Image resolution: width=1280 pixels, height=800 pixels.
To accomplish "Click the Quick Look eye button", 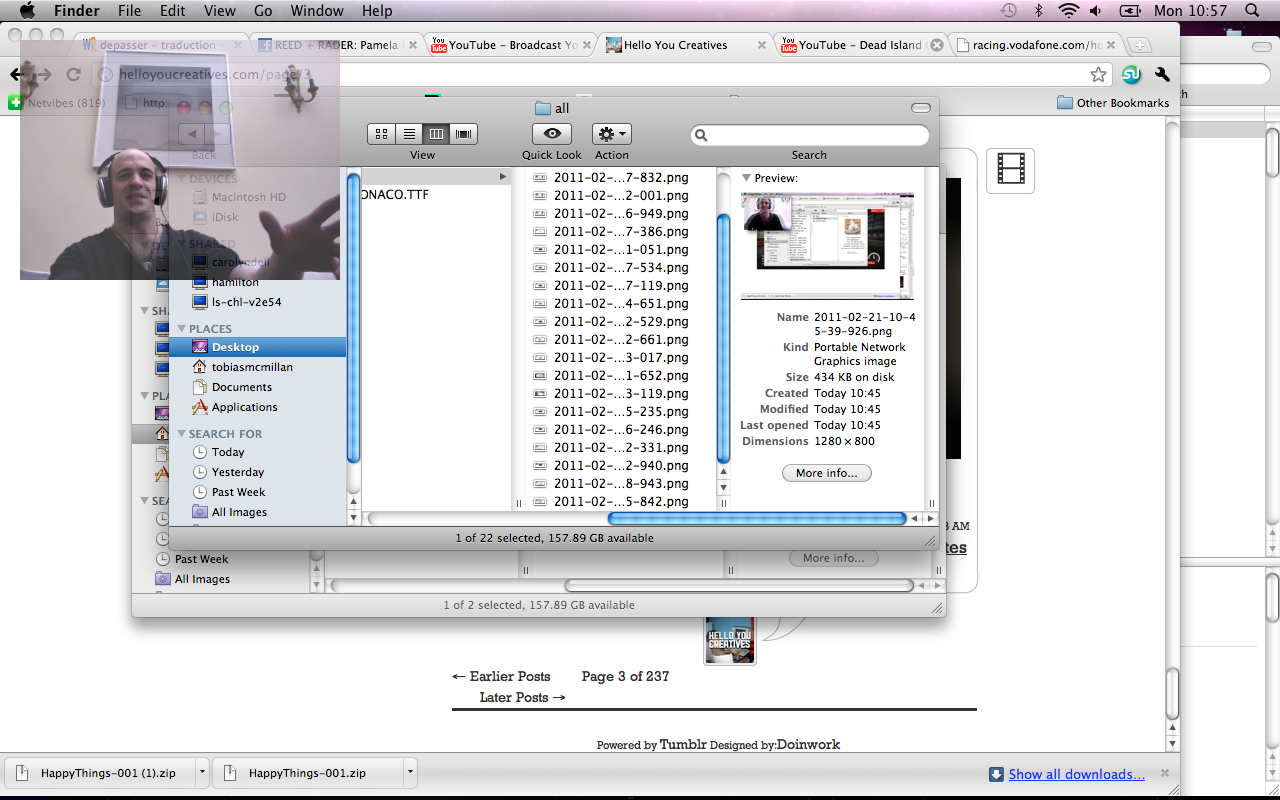I will point(551,134).
